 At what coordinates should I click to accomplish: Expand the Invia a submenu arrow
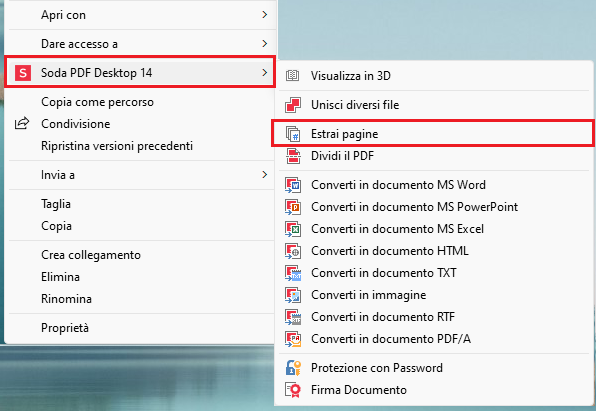pyautogui.click(x=265, y=175)
